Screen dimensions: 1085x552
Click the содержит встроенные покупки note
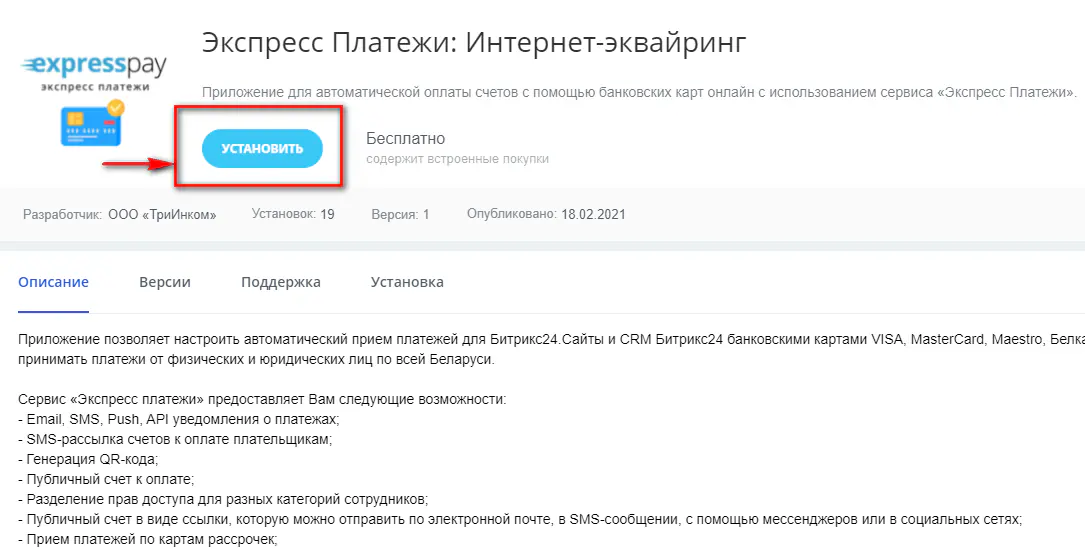(x=457, y=159)
